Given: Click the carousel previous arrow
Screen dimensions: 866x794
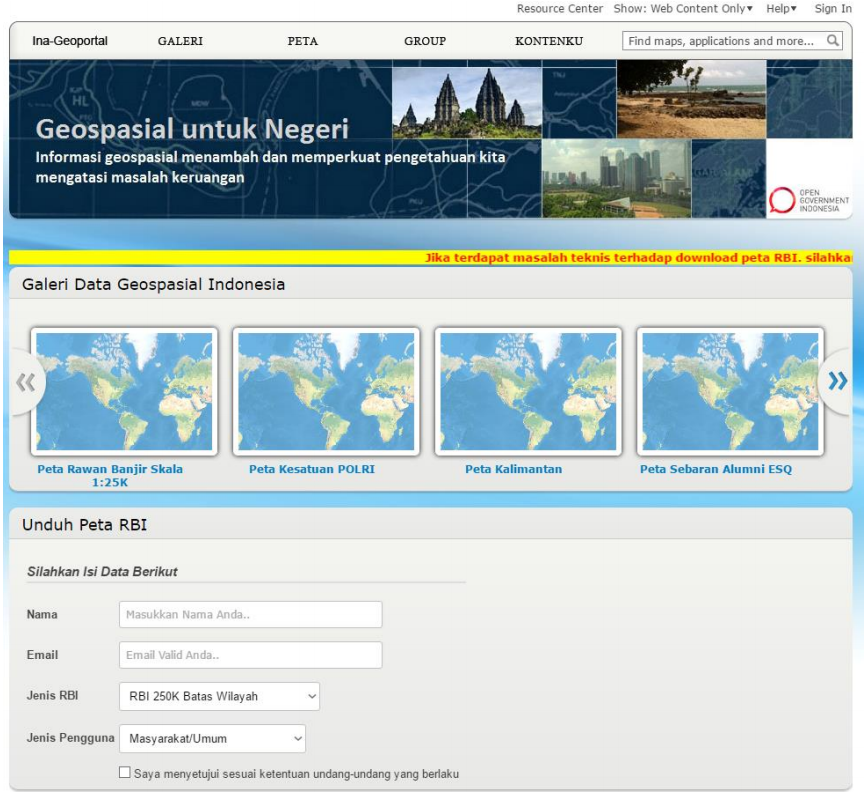Looking at the screenshot, I should pyautogui.click(x=27, y=380).
